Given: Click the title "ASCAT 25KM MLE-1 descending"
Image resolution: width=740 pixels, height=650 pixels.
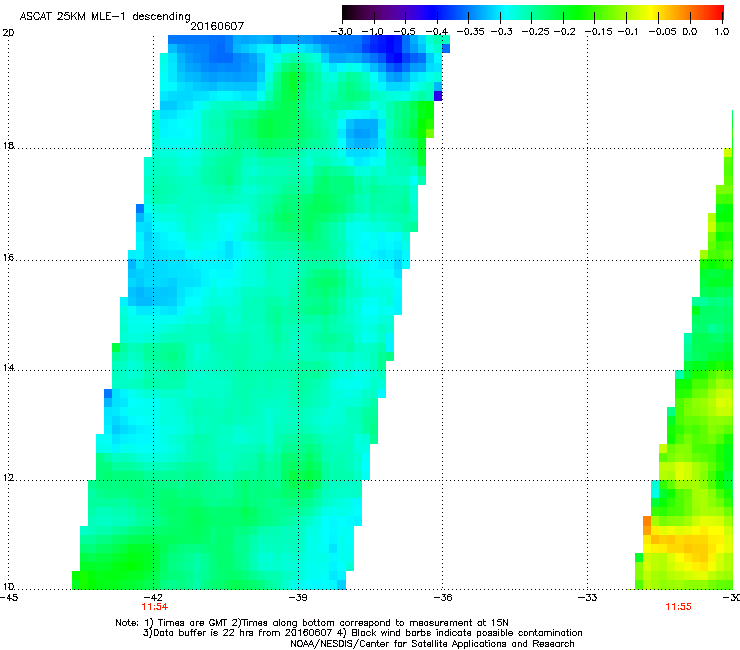Looking at the screenshot, I should click(x=105, y=17).
